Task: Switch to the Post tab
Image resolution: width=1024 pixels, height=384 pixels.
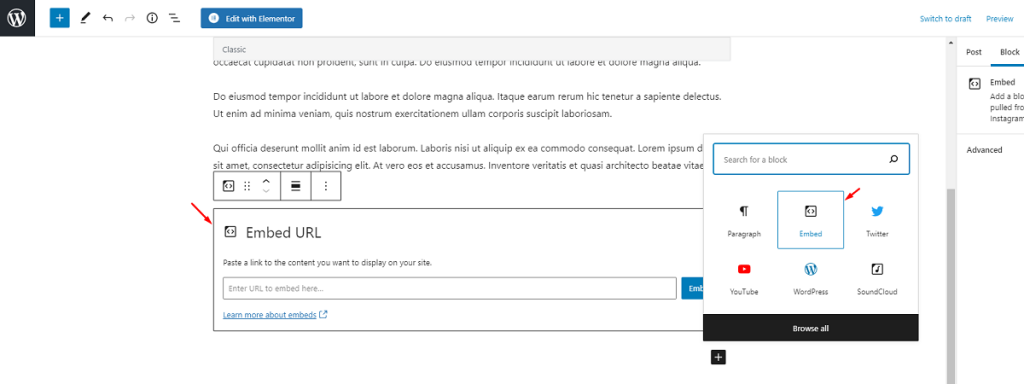Action: coord(974,52)
